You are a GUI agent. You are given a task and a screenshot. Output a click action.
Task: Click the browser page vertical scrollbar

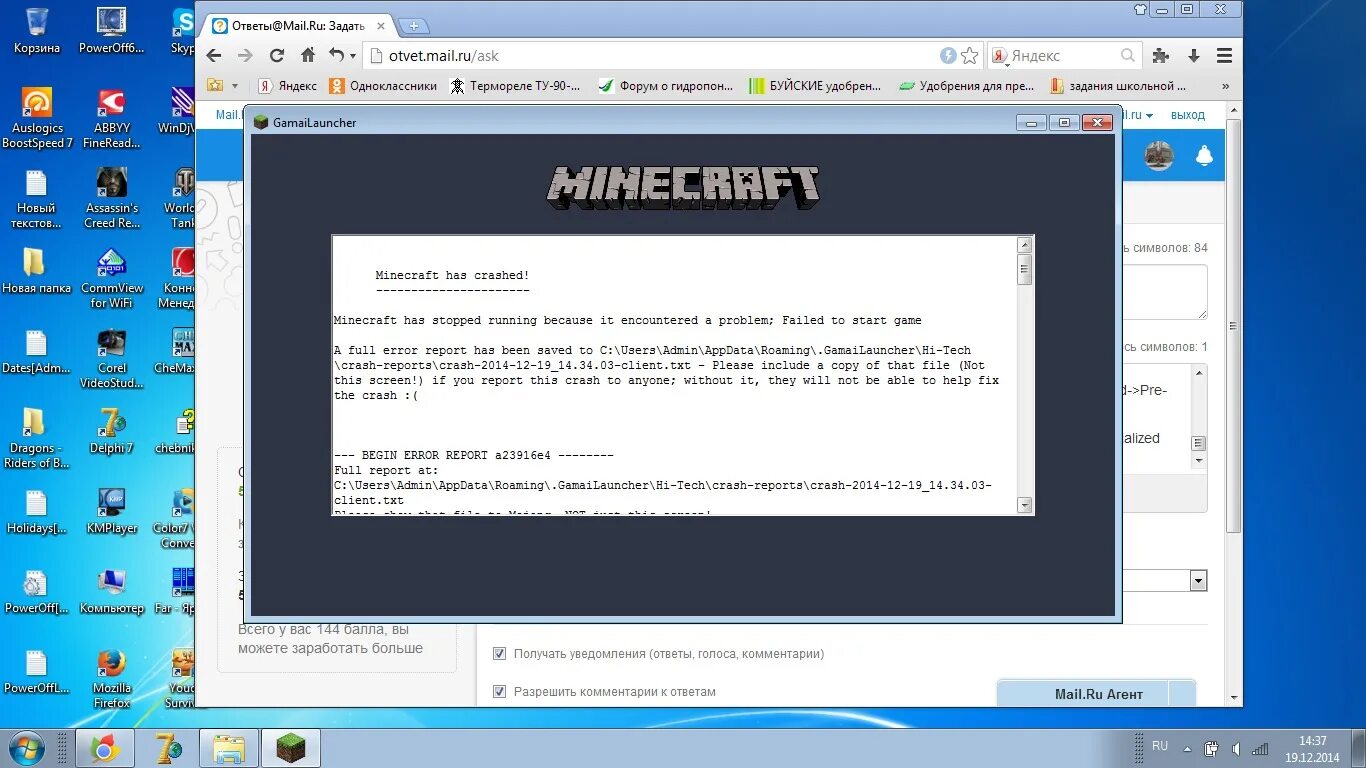pos(1234,325)
